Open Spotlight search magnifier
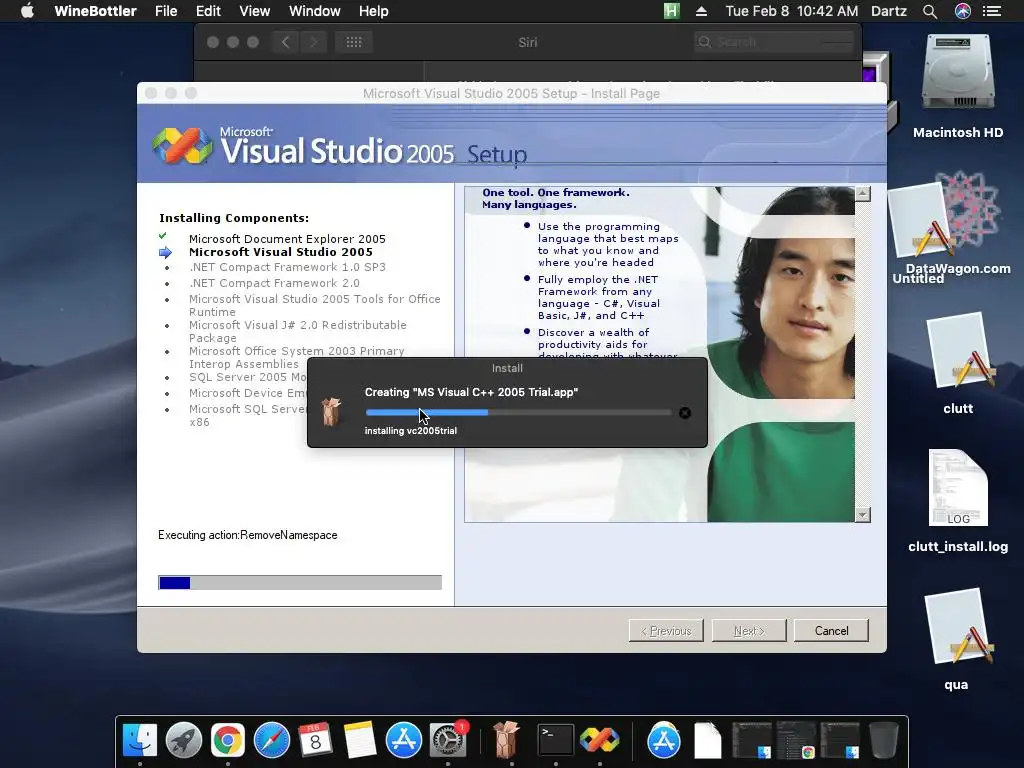The image size is (1024, 768). [930, 11]
